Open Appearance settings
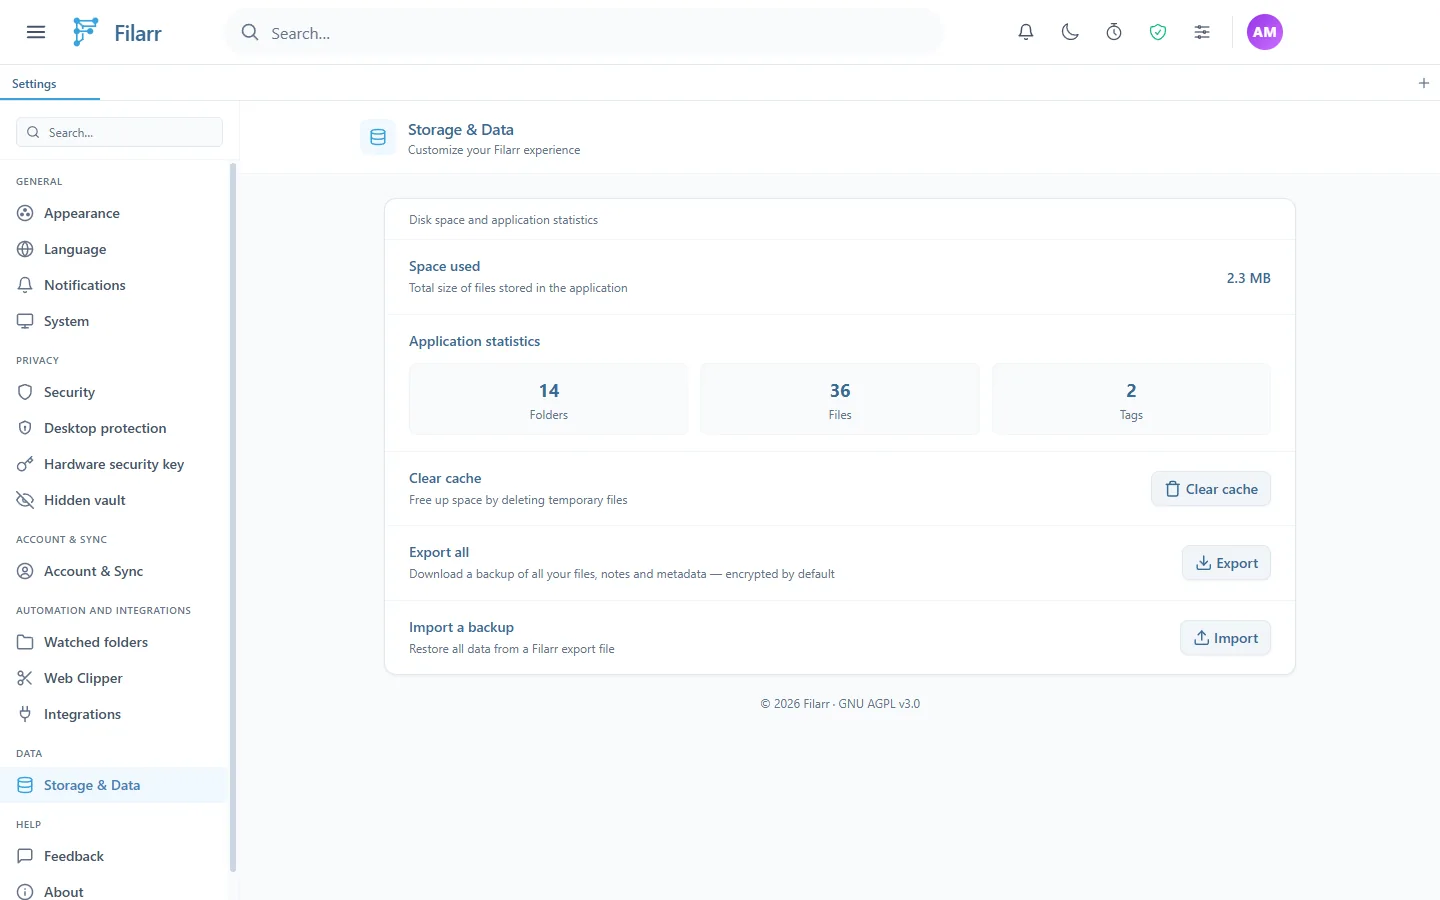Viewport: 1440px width, 900px height. pyautogui.click(x=114, y=213)
